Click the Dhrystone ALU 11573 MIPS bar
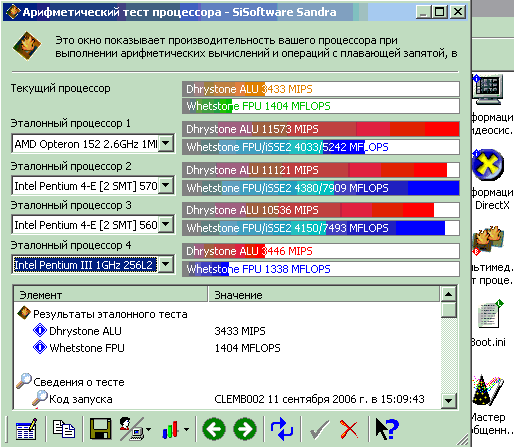 [x=321, y=129]
